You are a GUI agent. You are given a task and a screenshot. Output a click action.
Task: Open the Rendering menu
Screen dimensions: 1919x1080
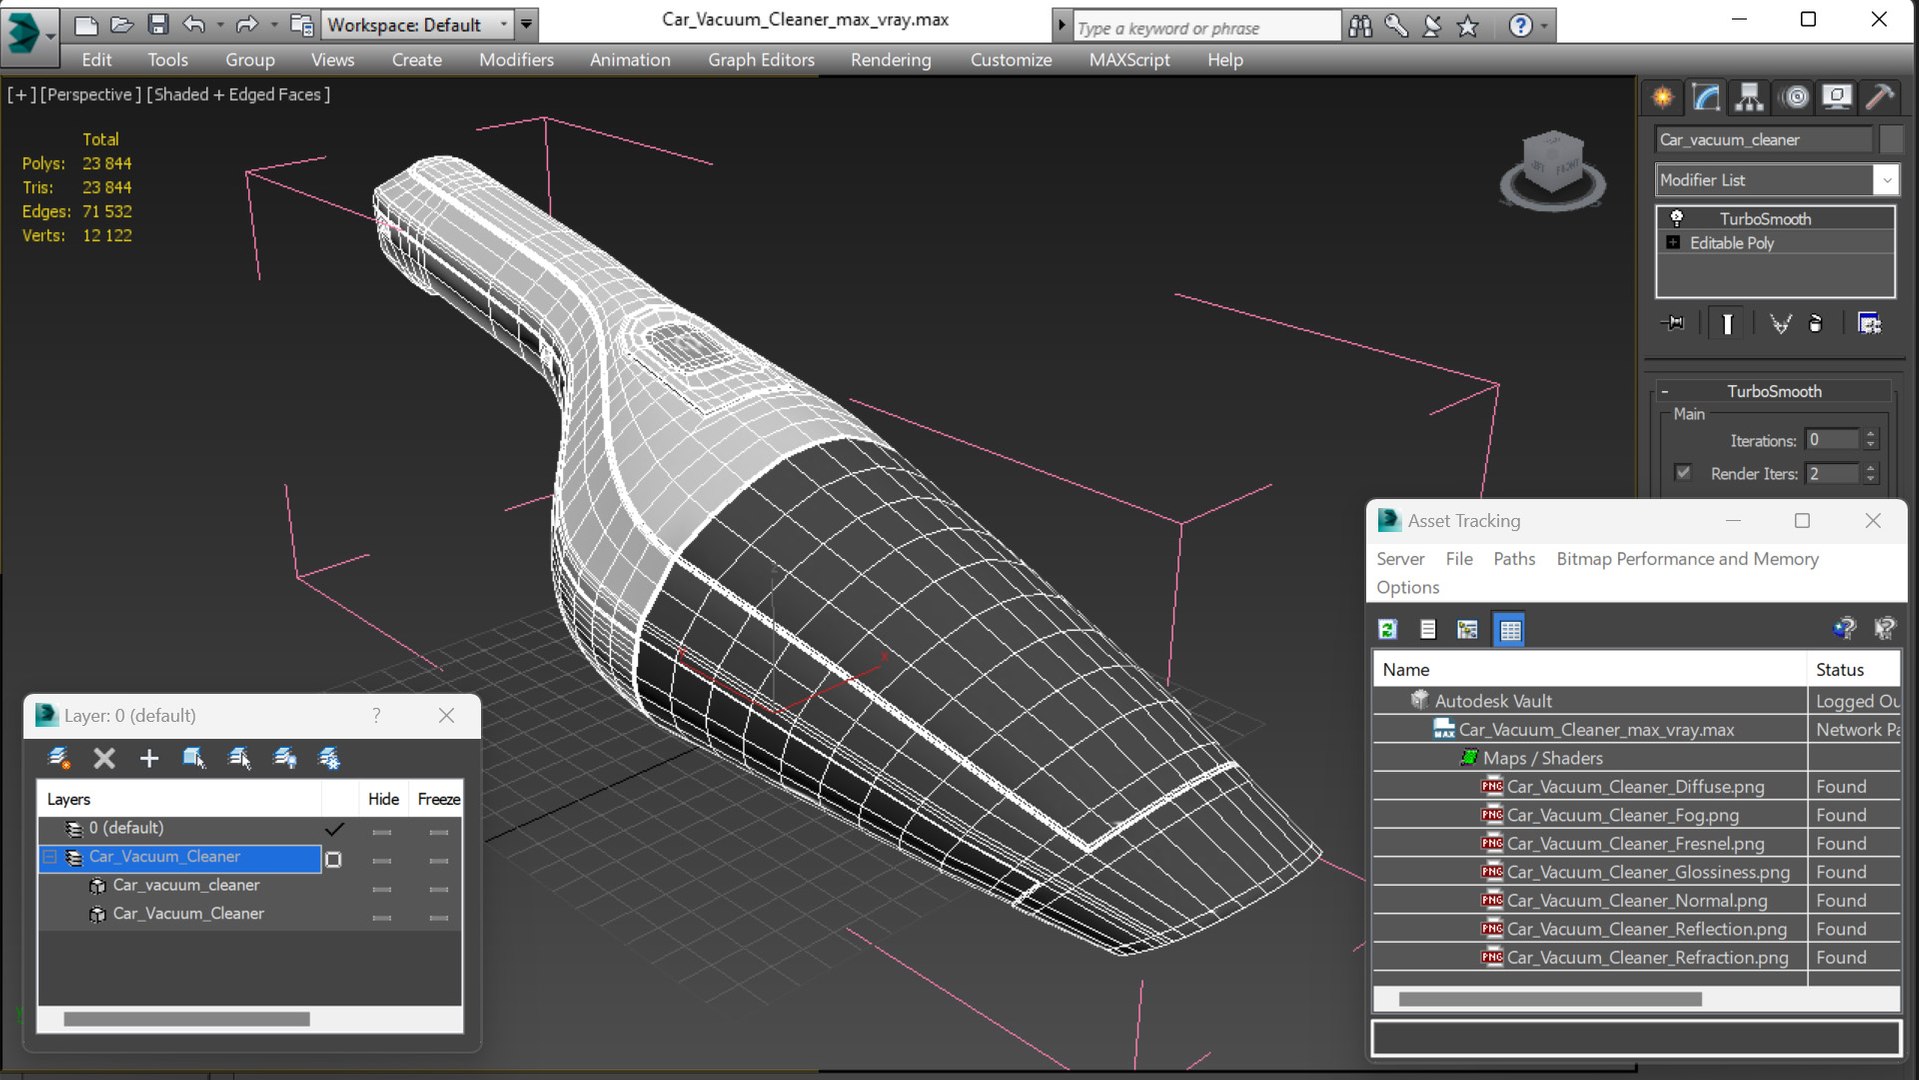(891, 60)
